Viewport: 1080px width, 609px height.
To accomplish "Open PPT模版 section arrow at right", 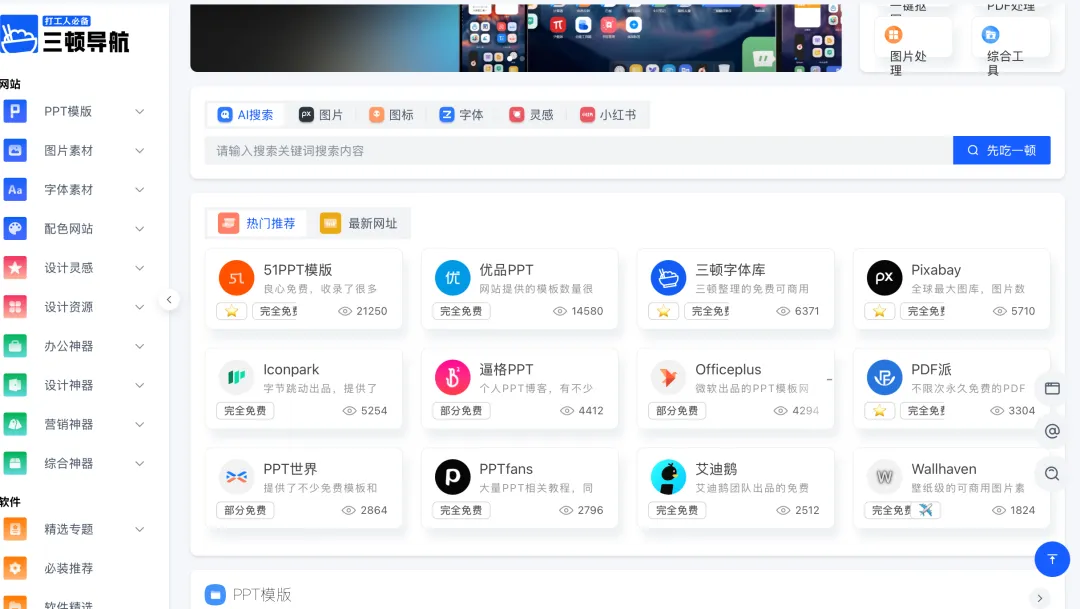I will (1040, 598).
